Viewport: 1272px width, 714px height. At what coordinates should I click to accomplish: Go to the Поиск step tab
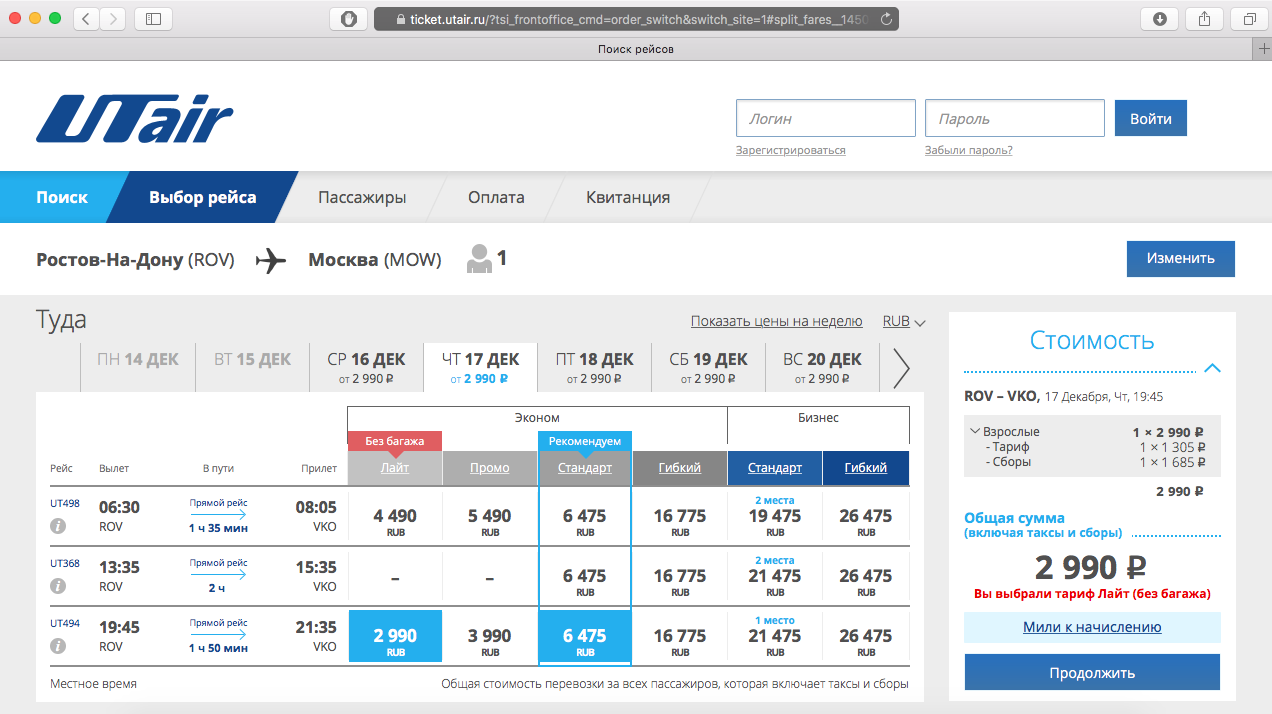(62, 197)
